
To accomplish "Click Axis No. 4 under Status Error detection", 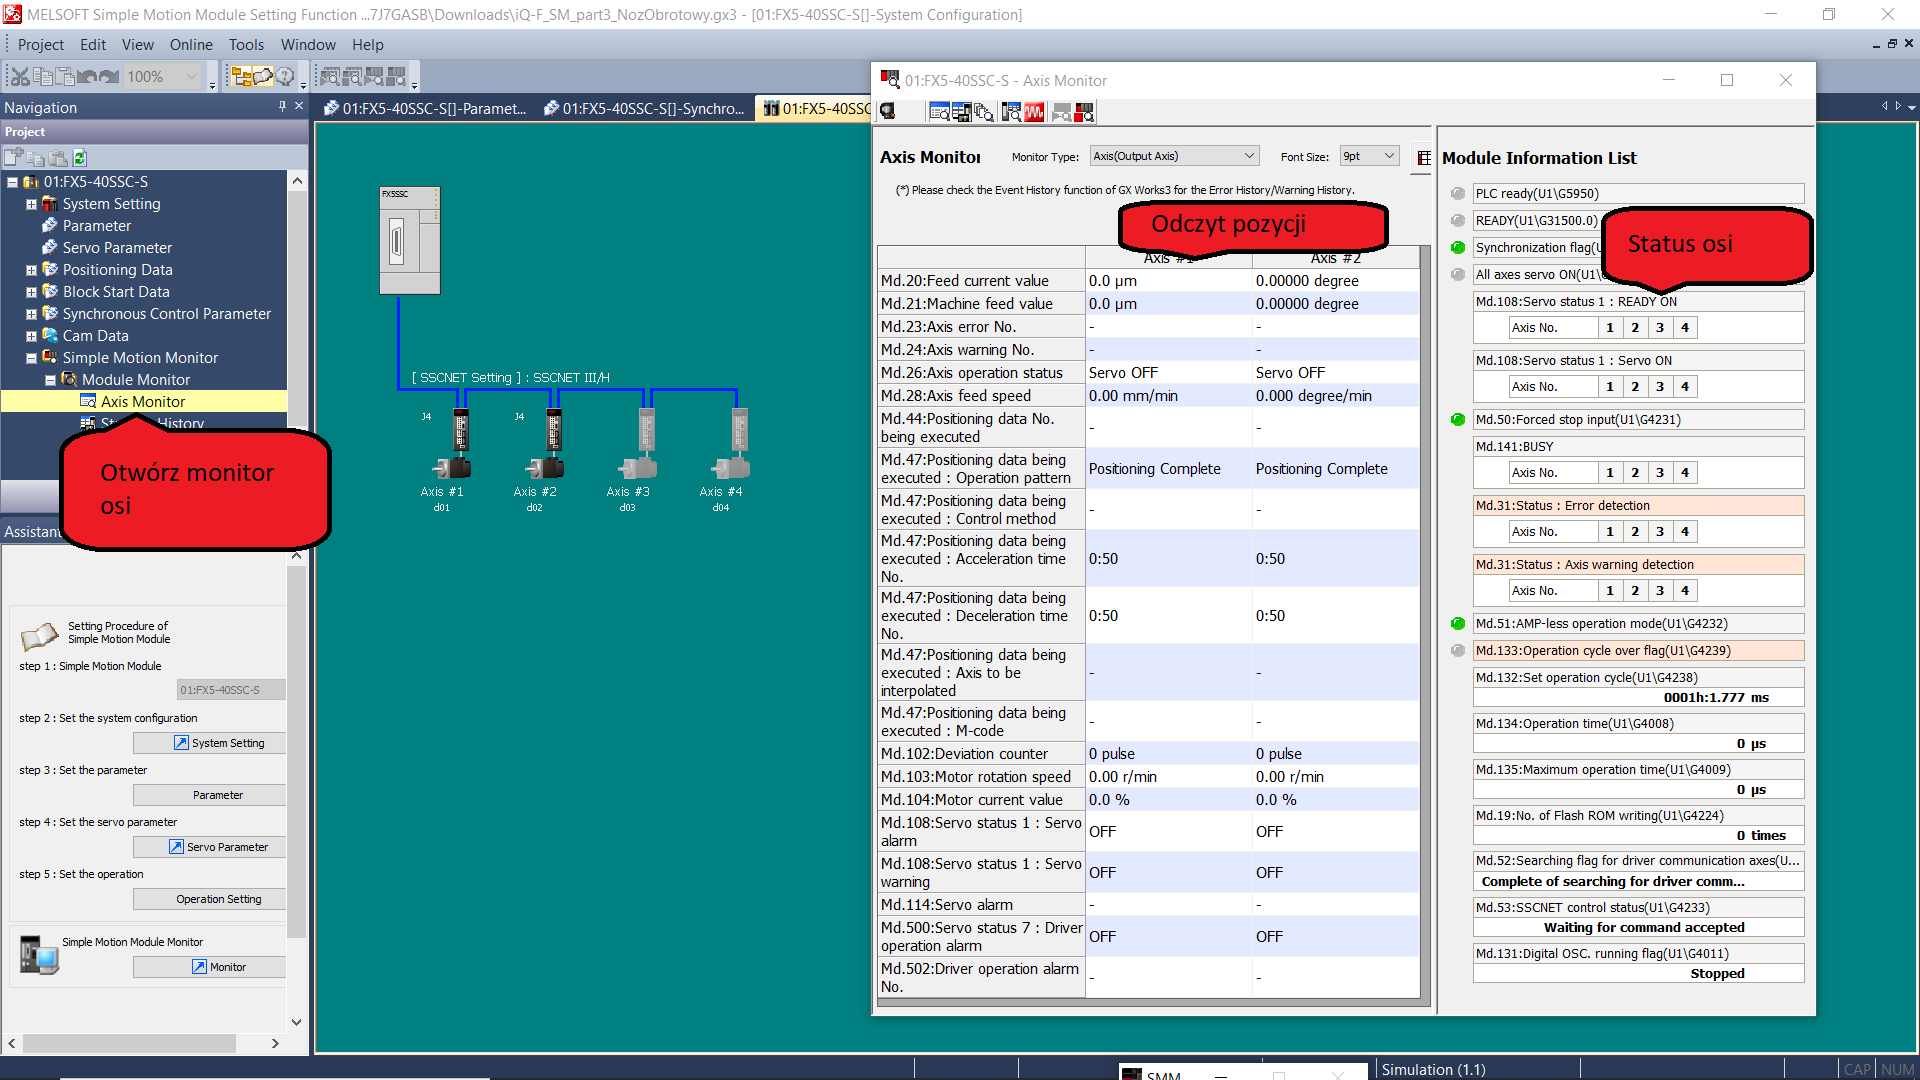I will tap(1685, 532).
